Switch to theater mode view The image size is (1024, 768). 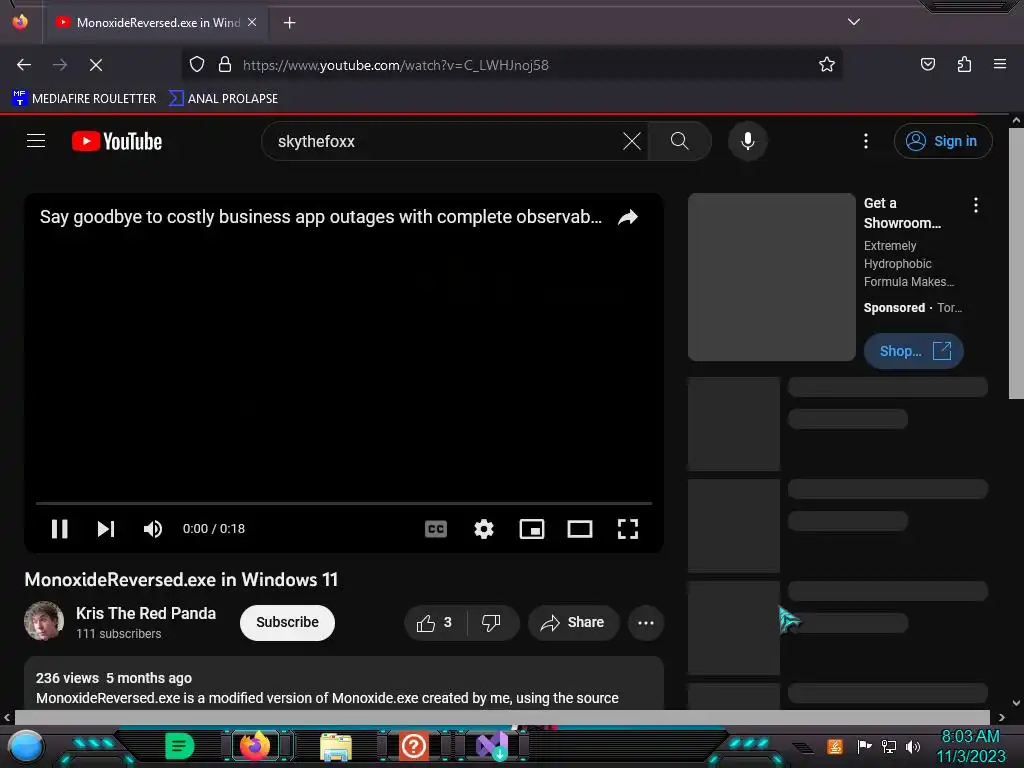(580, 529)
